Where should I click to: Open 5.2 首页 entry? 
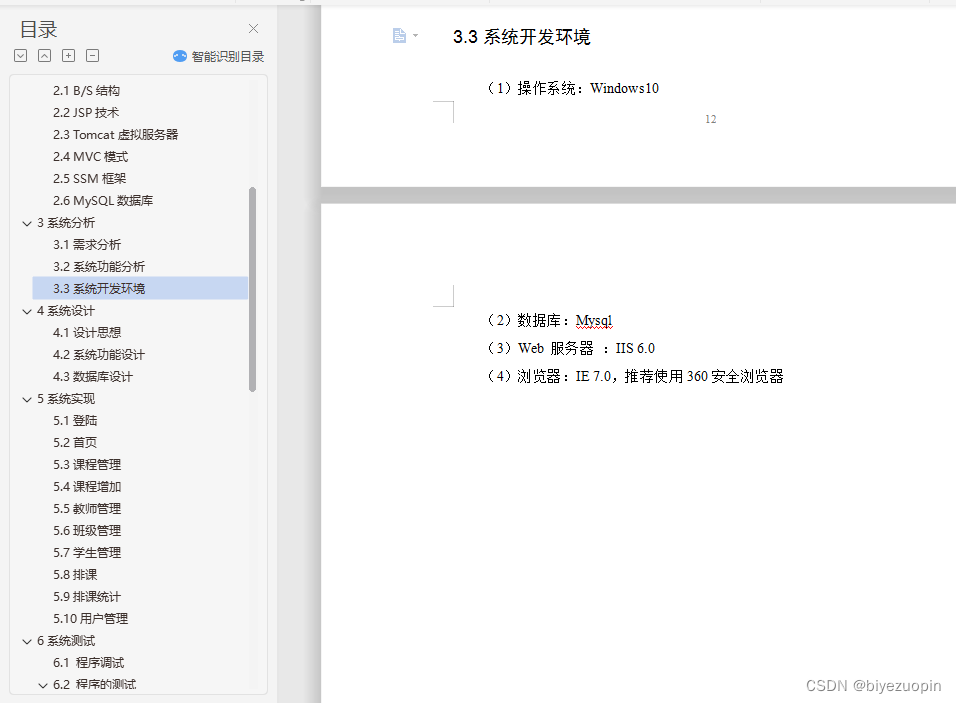(x=75, y=443)
